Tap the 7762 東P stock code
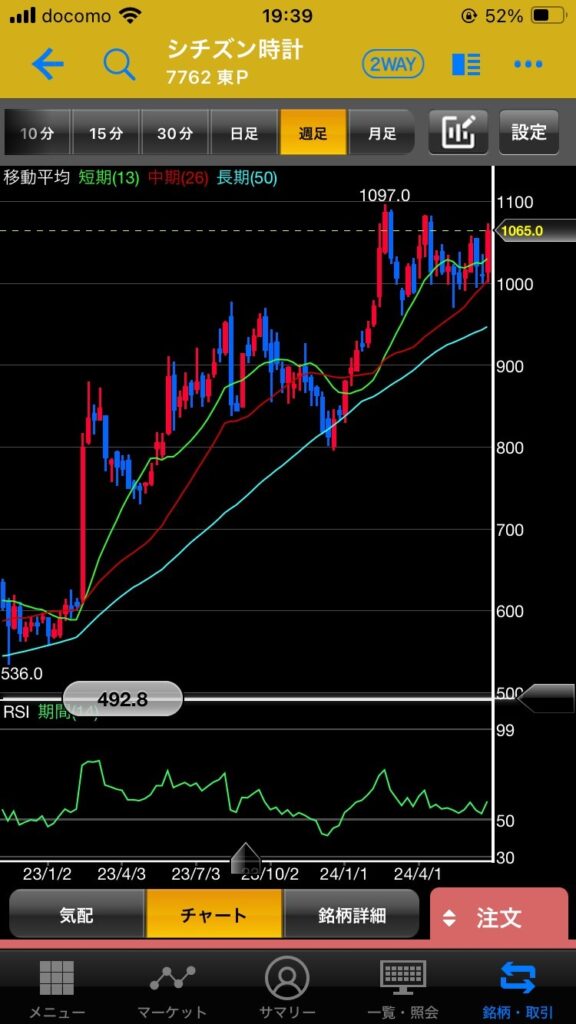The width and height of the screenshot is (576, 1024). [x=207, y=78]
